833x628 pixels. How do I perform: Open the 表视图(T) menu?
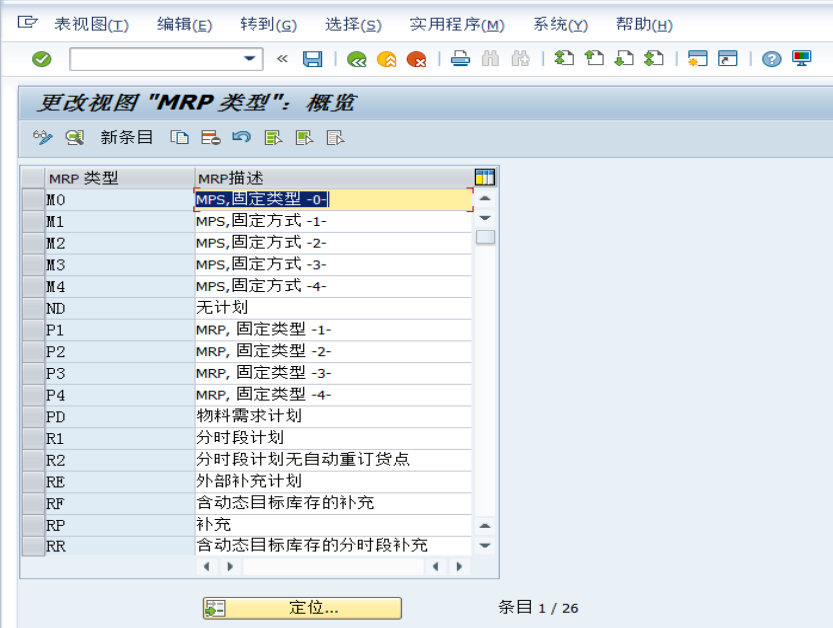point(91,24)
